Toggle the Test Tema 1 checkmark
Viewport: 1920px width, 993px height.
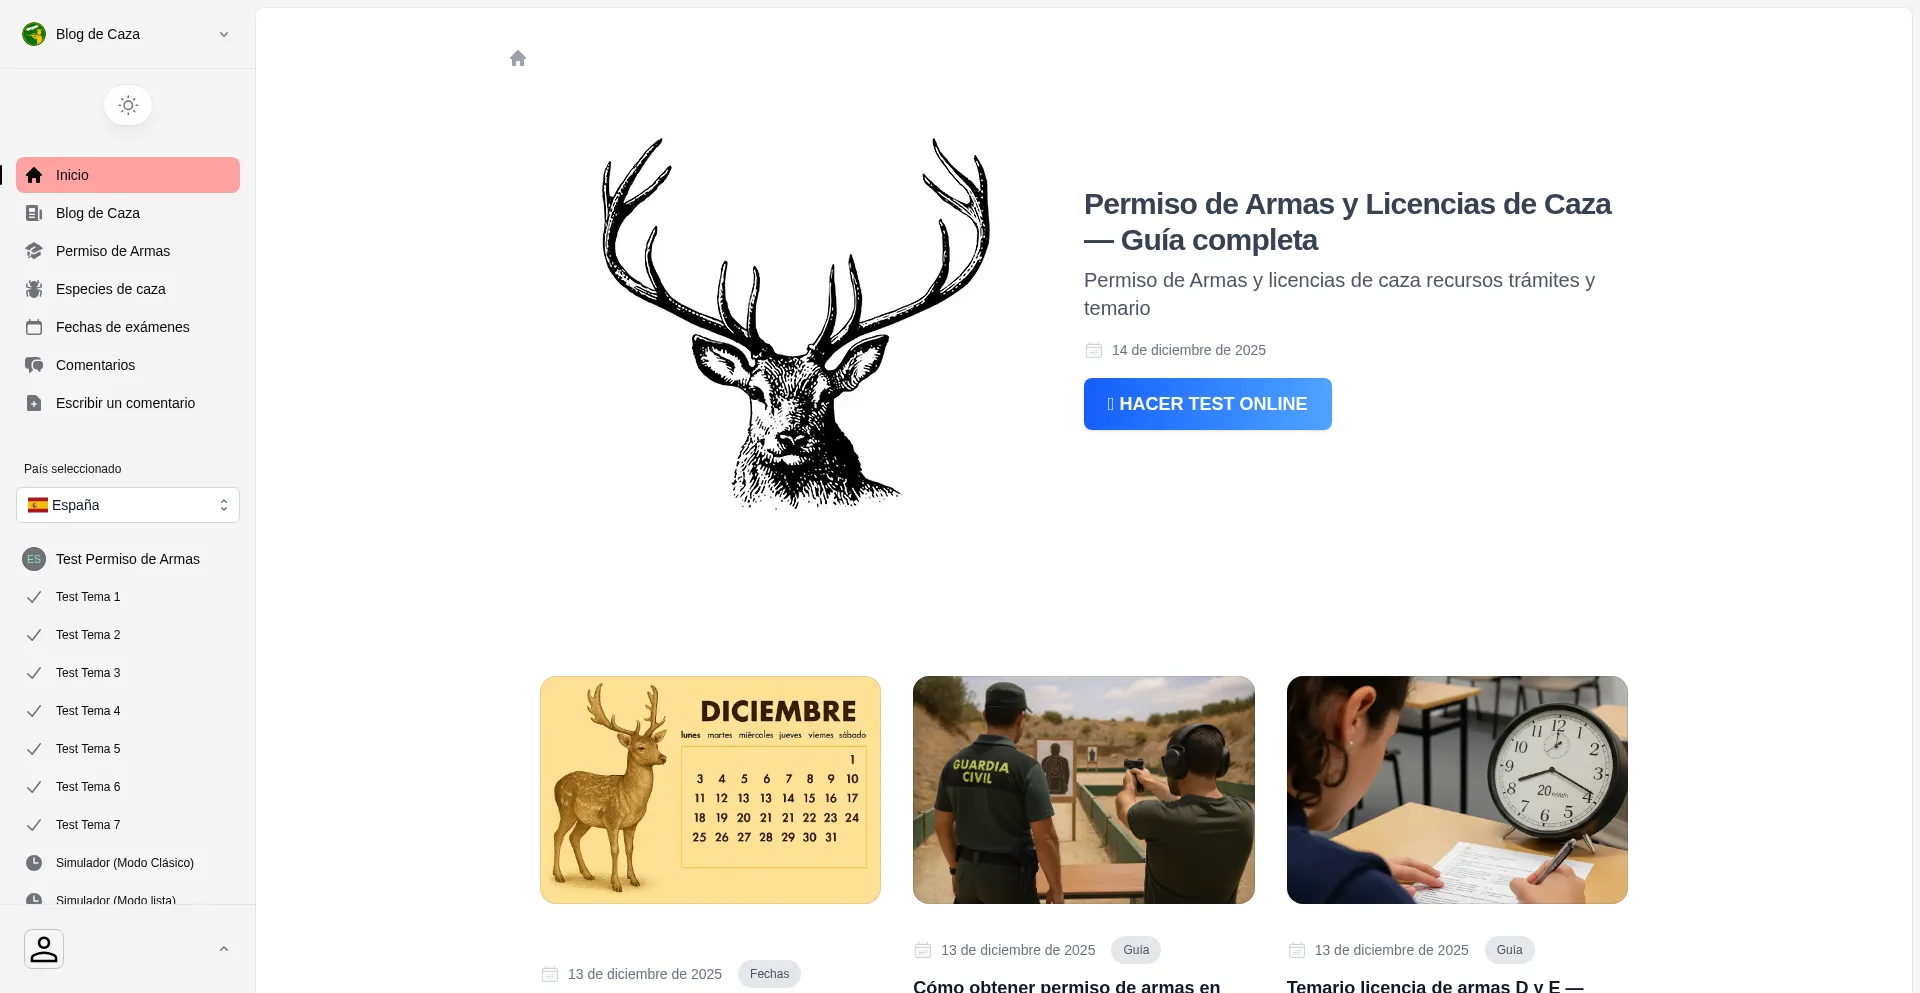point(34,597)
